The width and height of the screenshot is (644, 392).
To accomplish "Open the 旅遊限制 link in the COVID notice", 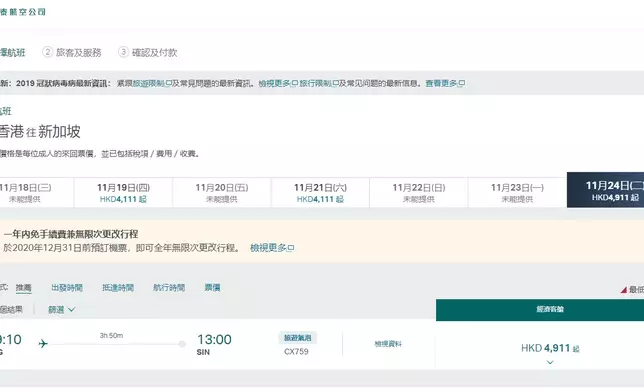I will point(152,83).
